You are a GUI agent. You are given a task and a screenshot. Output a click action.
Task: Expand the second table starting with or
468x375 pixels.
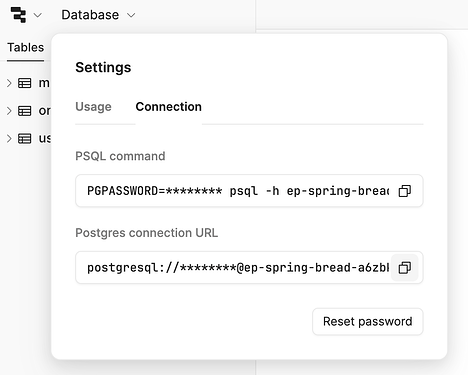(9, 111)
